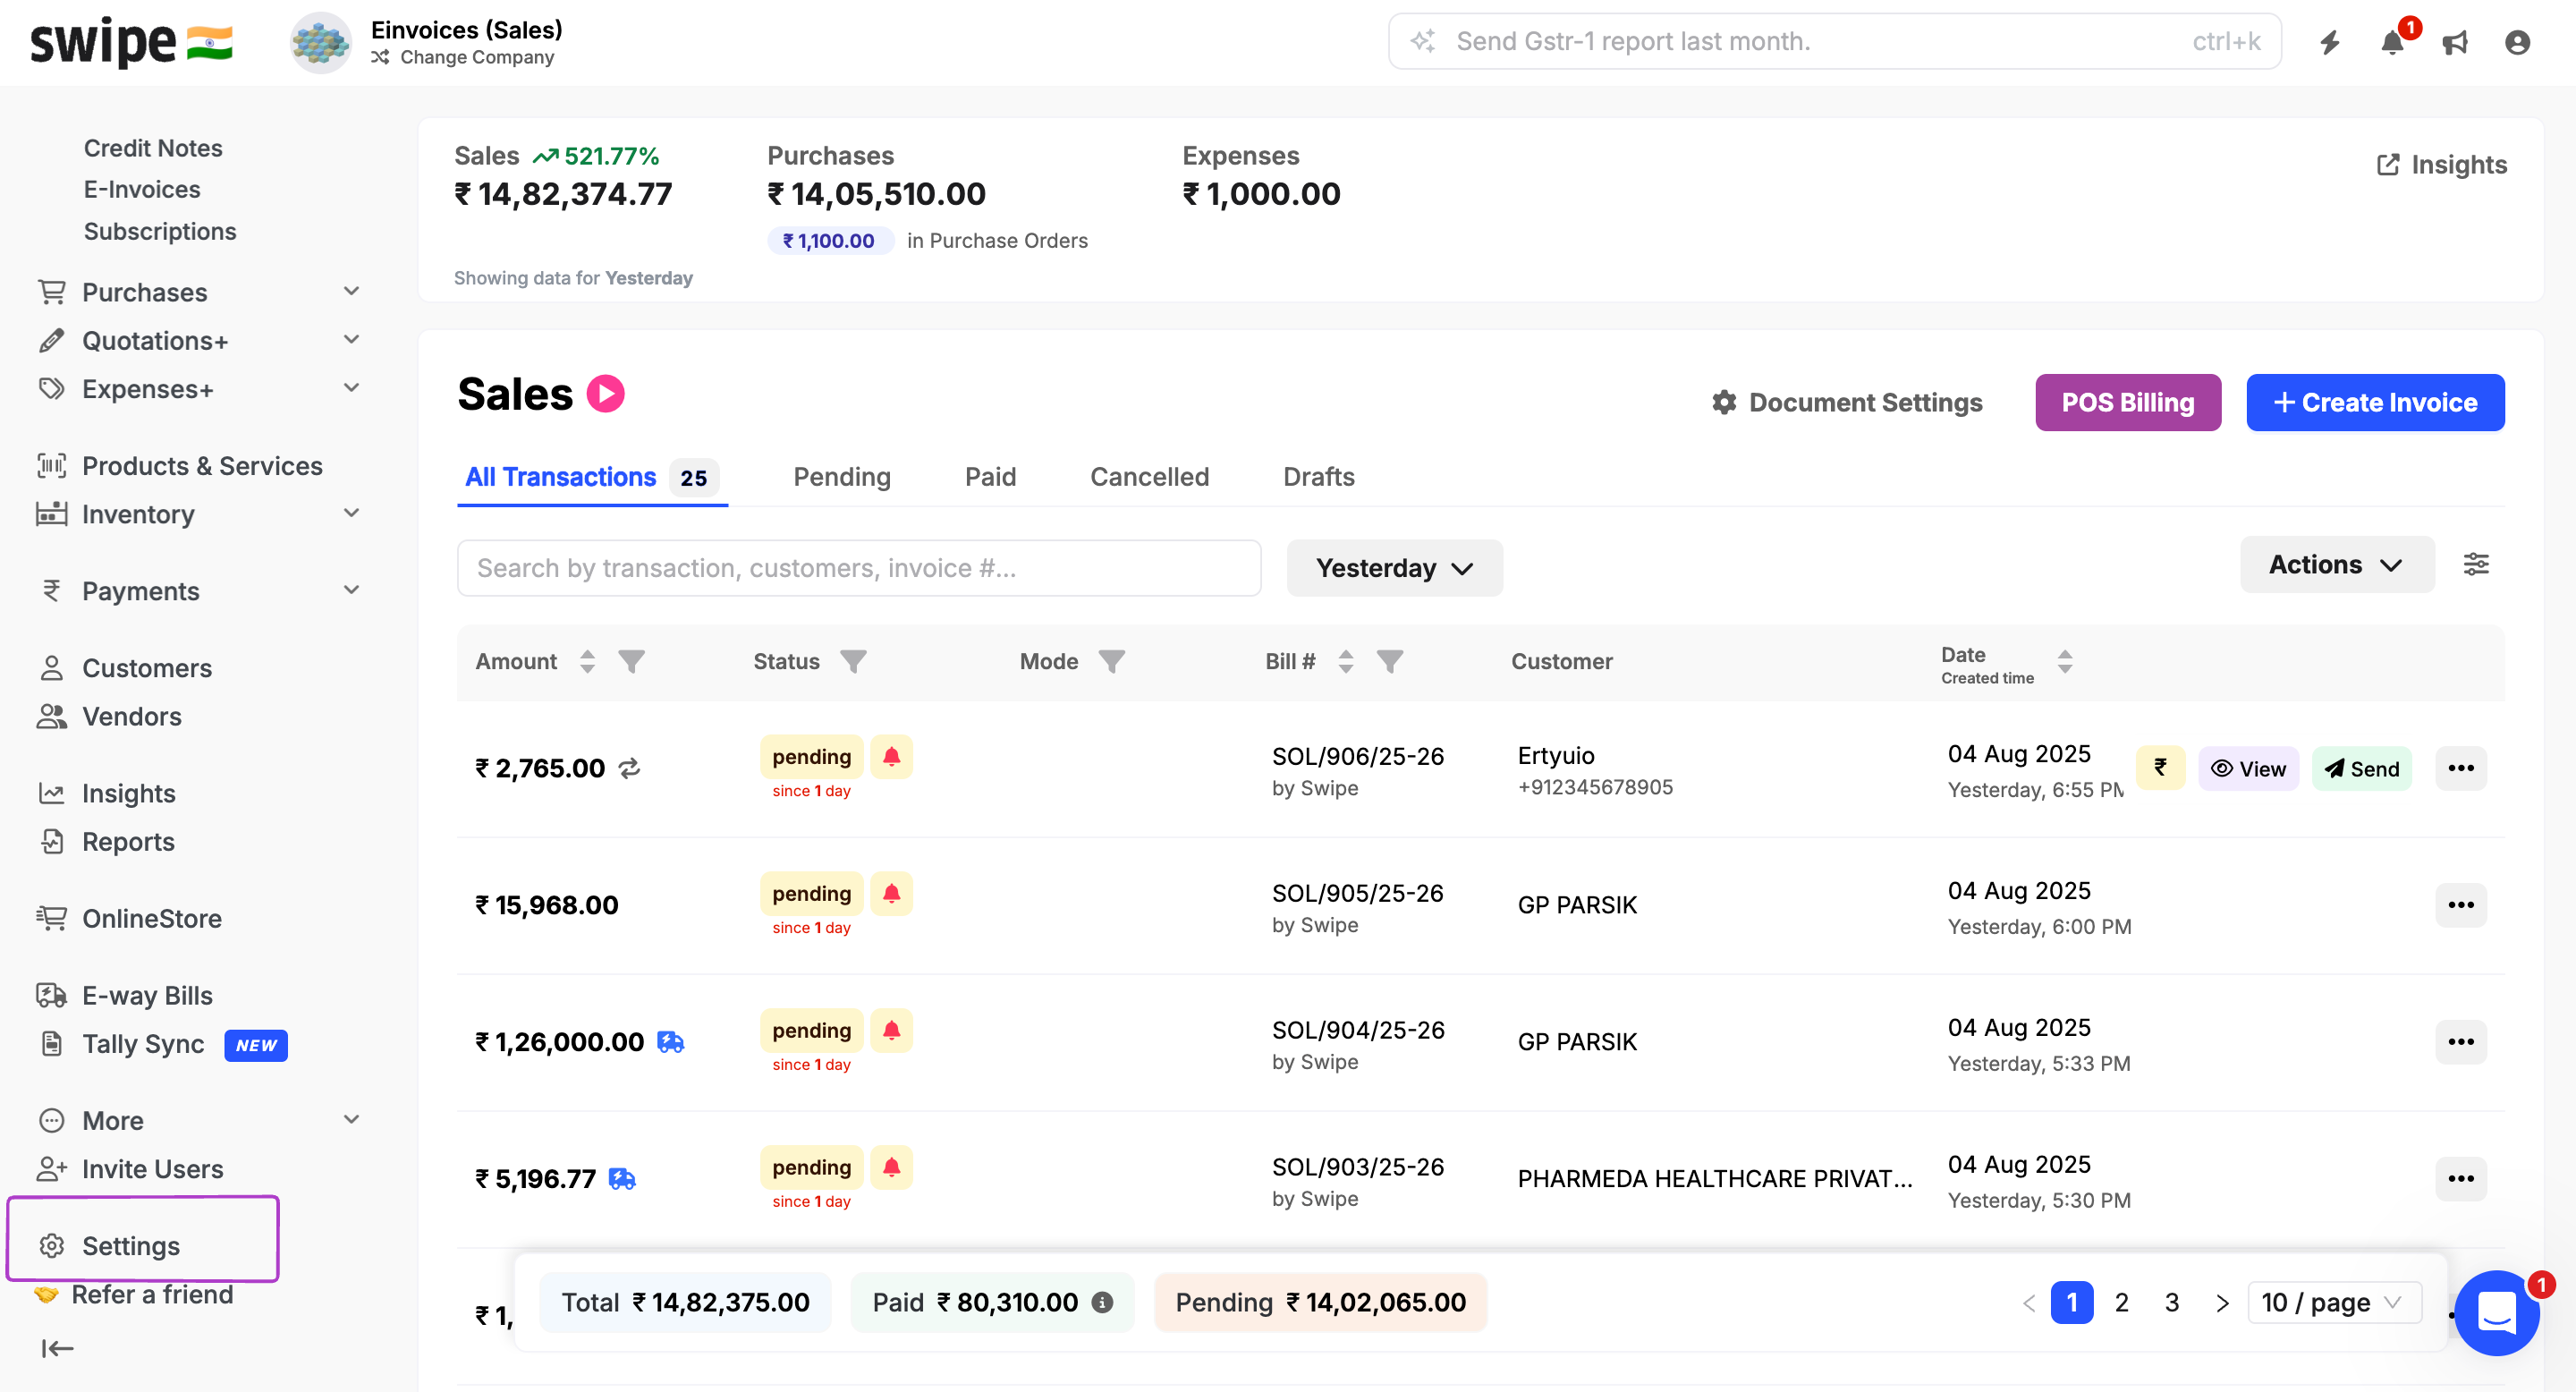
Task: Click reminder bell for SOL/905/25-26 invoice
Action: click(x=891, y=893)
